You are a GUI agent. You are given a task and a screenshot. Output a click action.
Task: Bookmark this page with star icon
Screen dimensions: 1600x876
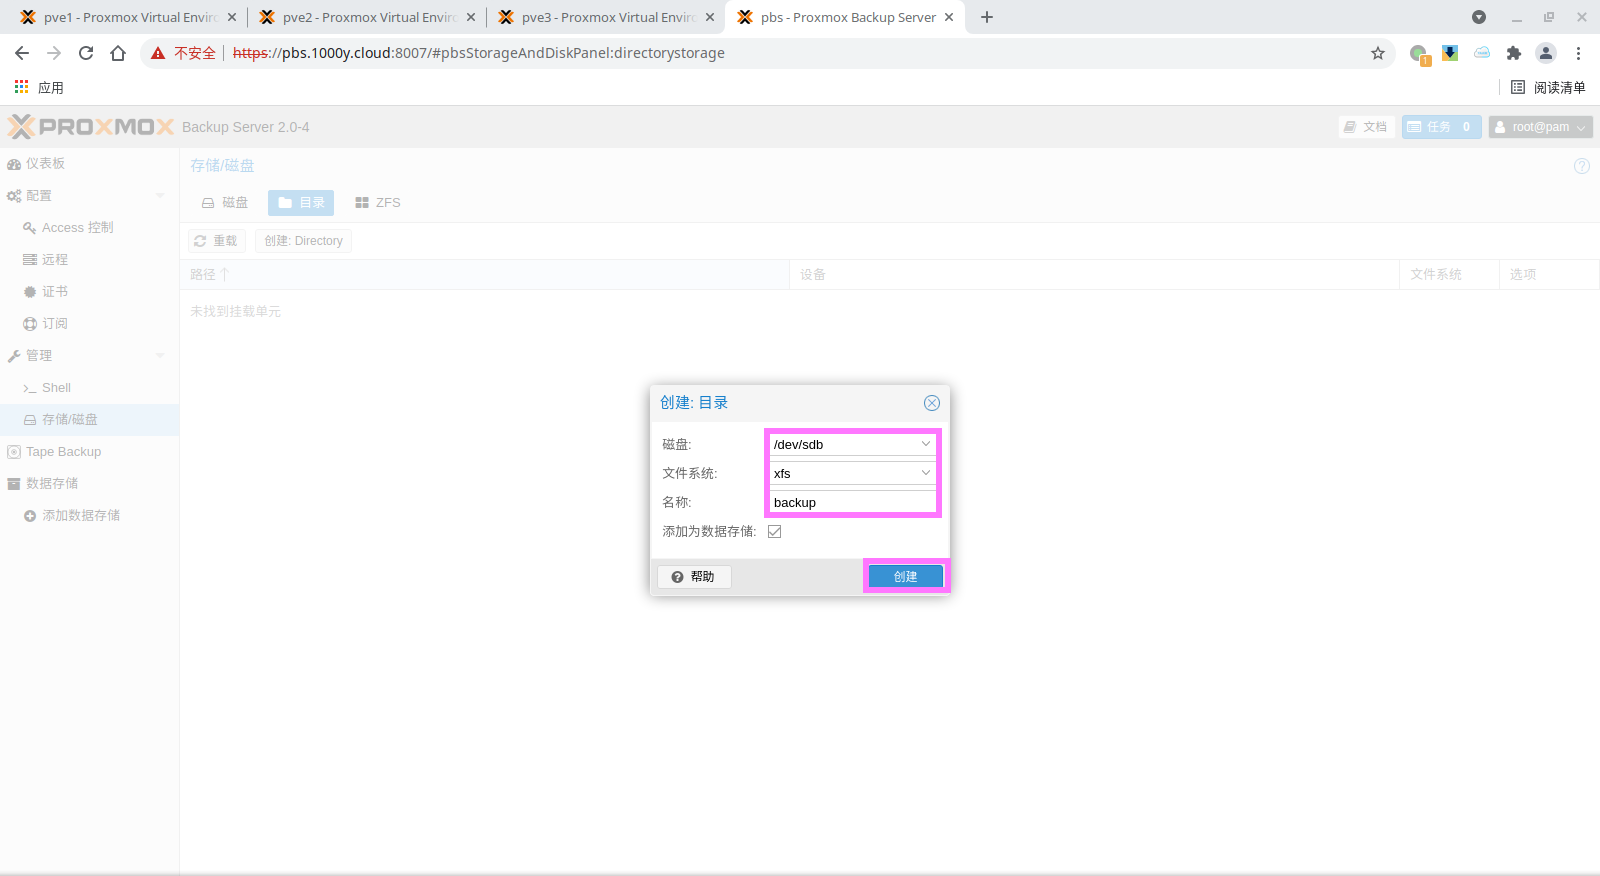(1378, 53)
